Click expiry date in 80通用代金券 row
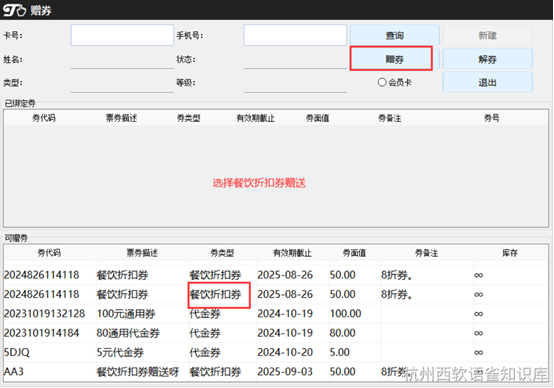This screenshot has height=388, width=554. click(285, 333)
